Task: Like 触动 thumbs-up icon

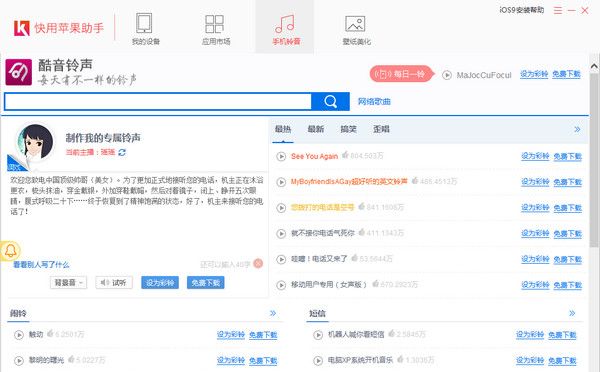Action: (50, 334)
